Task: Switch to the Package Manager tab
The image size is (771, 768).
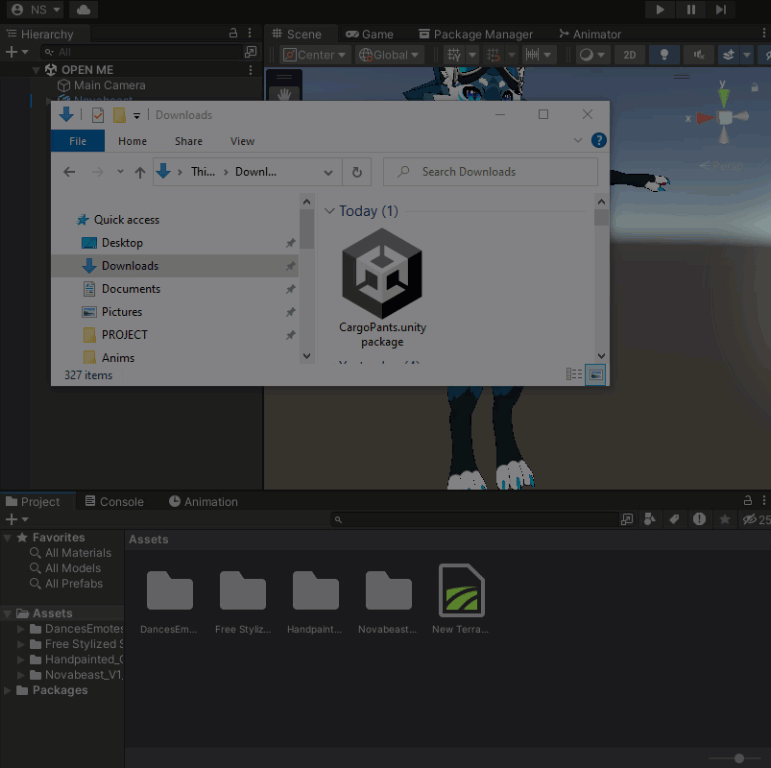Action: [x=476, y=34]
